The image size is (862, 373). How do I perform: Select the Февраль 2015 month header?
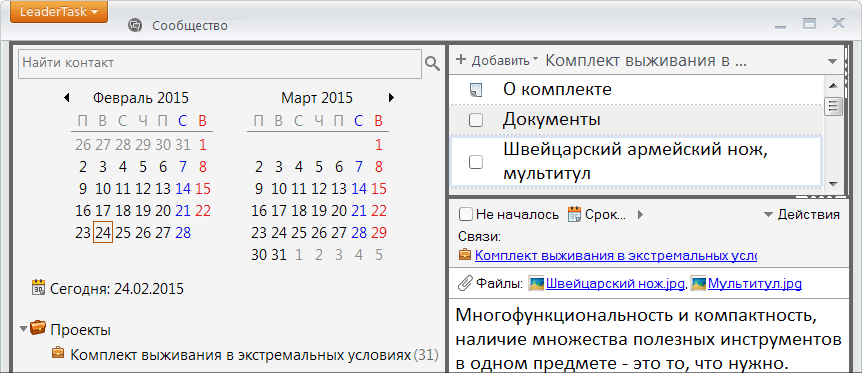tap(141, 98)
